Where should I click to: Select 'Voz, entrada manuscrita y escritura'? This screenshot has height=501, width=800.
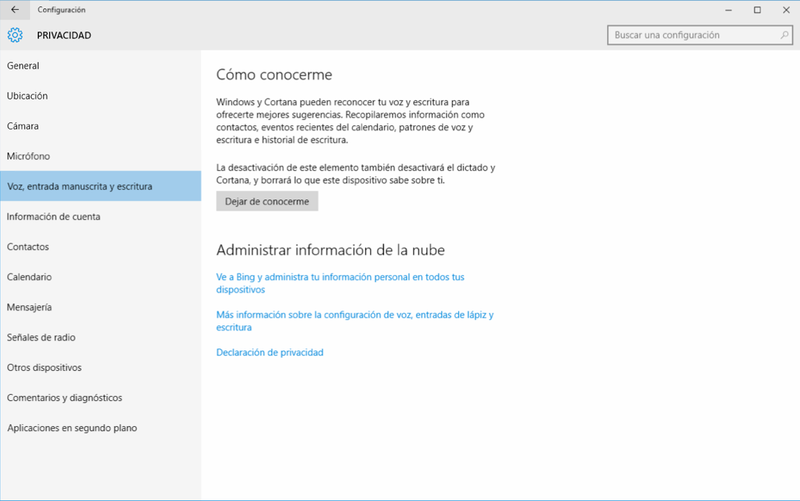tap(101, 186)
